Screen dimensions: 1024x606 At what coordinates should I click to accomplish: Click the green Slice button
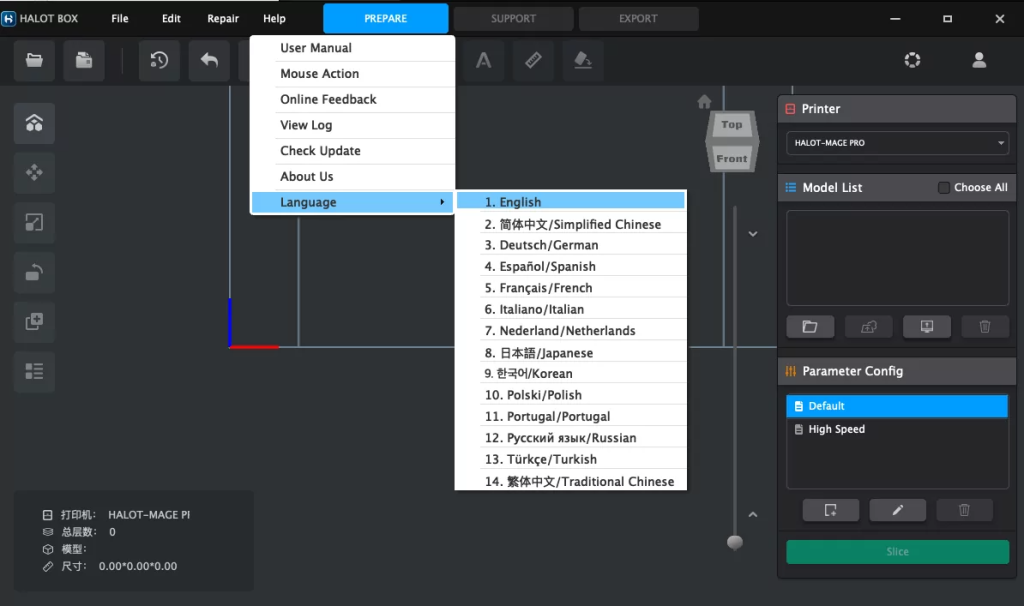[897, 552]
